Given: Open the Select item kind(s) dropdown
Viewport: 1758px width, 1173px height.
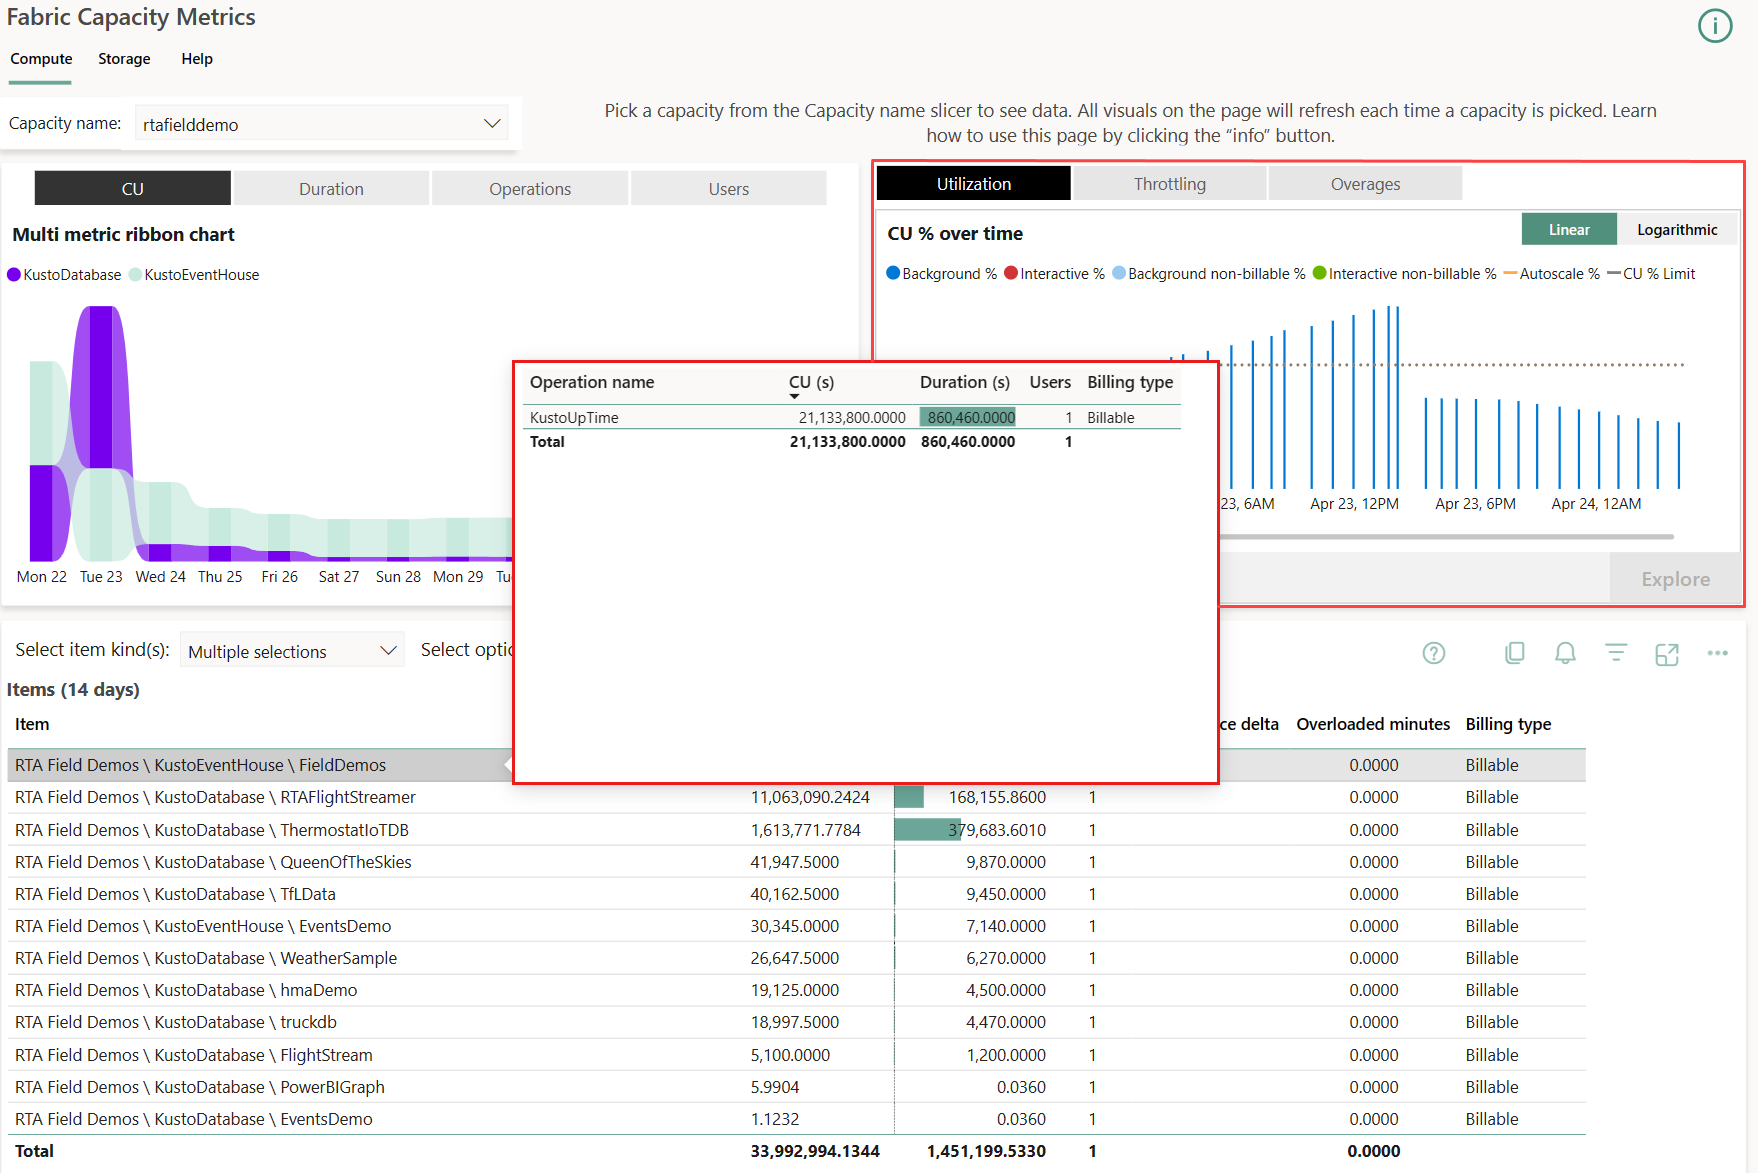Looking at the screenshot, I should [x=292, y=651].
